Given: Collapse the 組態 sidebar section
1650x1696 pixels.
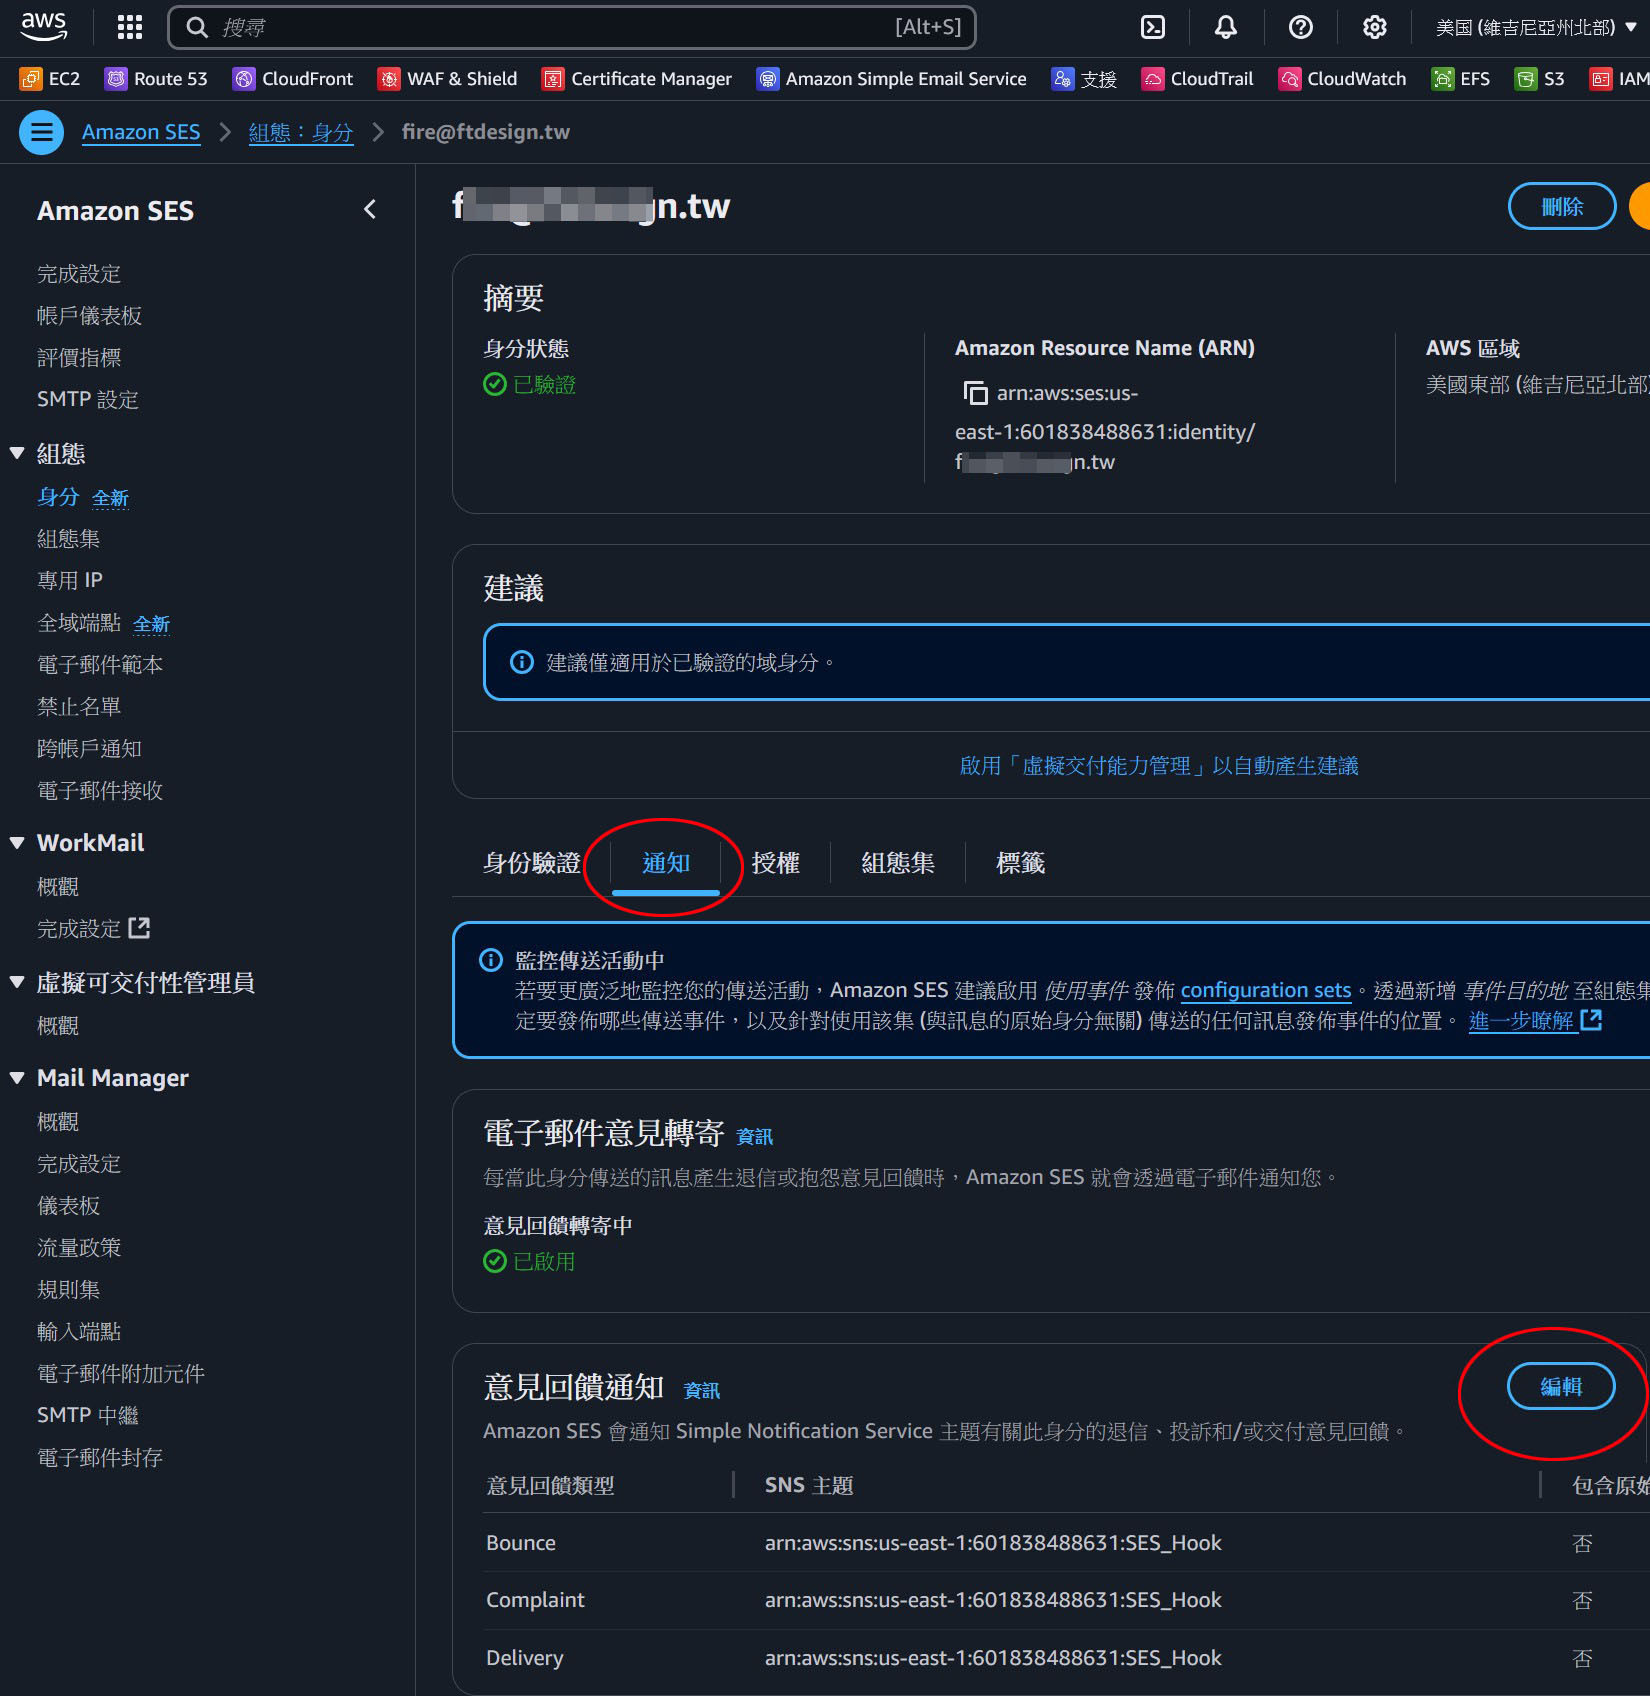Looking at the screenshot, I should (x=17, y=453).
